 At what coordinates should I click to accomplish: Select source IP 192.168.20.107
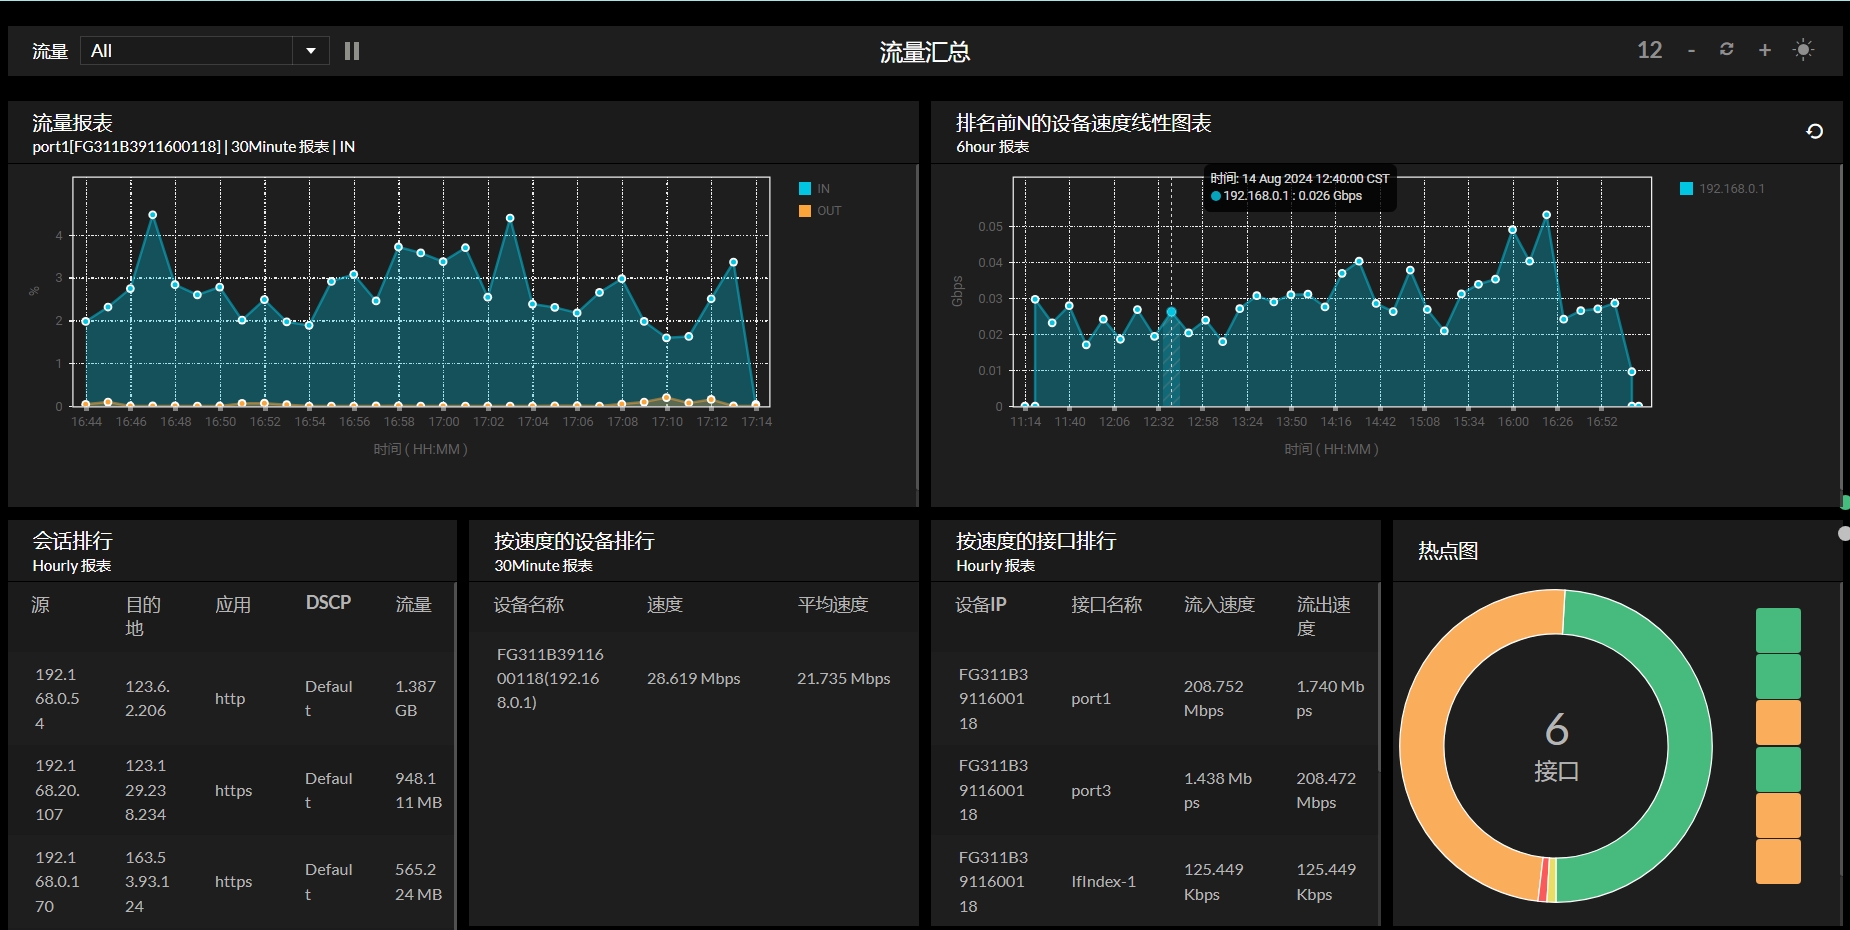[x=57, y=790]
